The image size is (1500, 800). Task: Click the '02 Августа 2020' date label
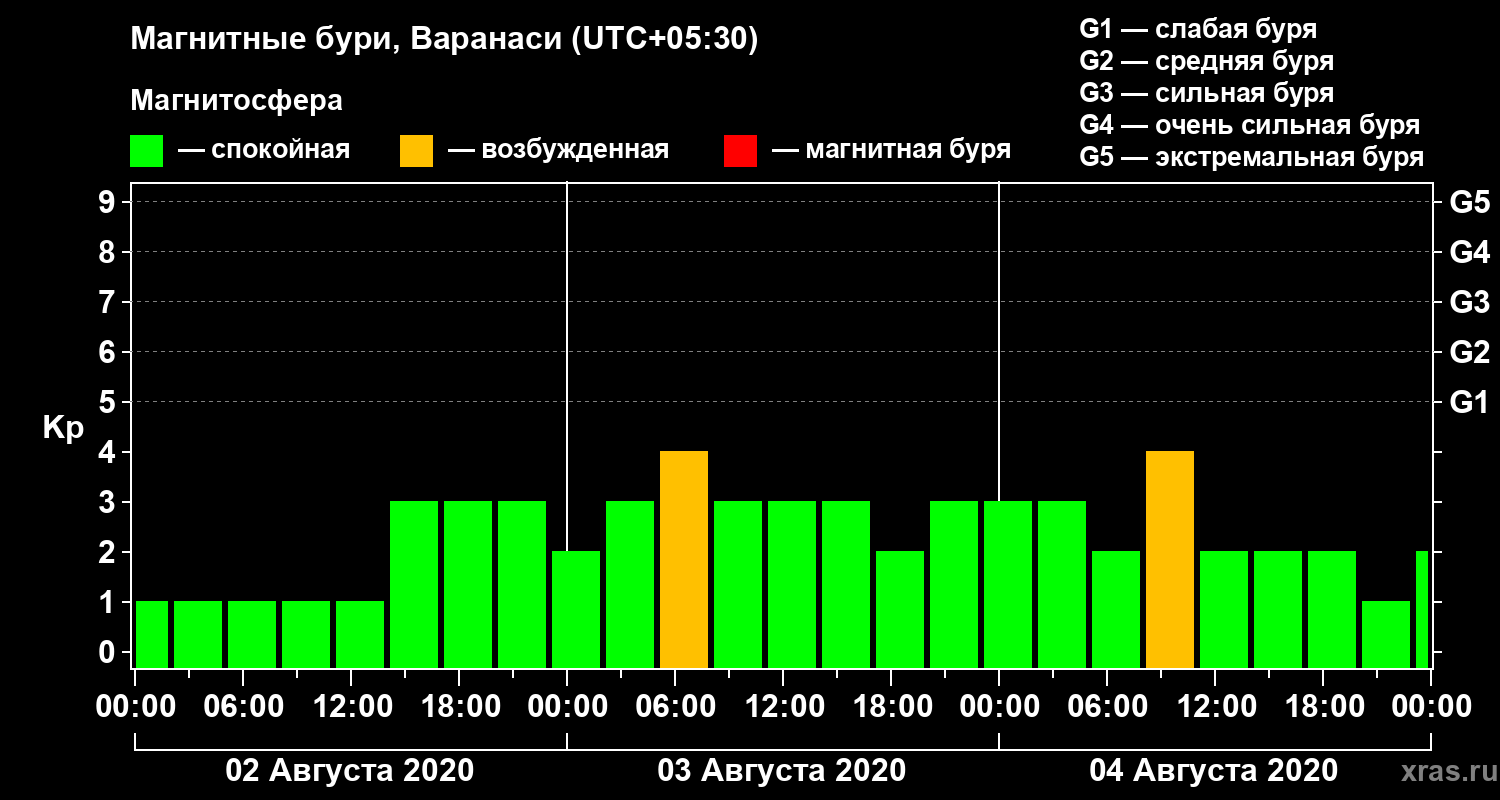[x=350, y=771]
